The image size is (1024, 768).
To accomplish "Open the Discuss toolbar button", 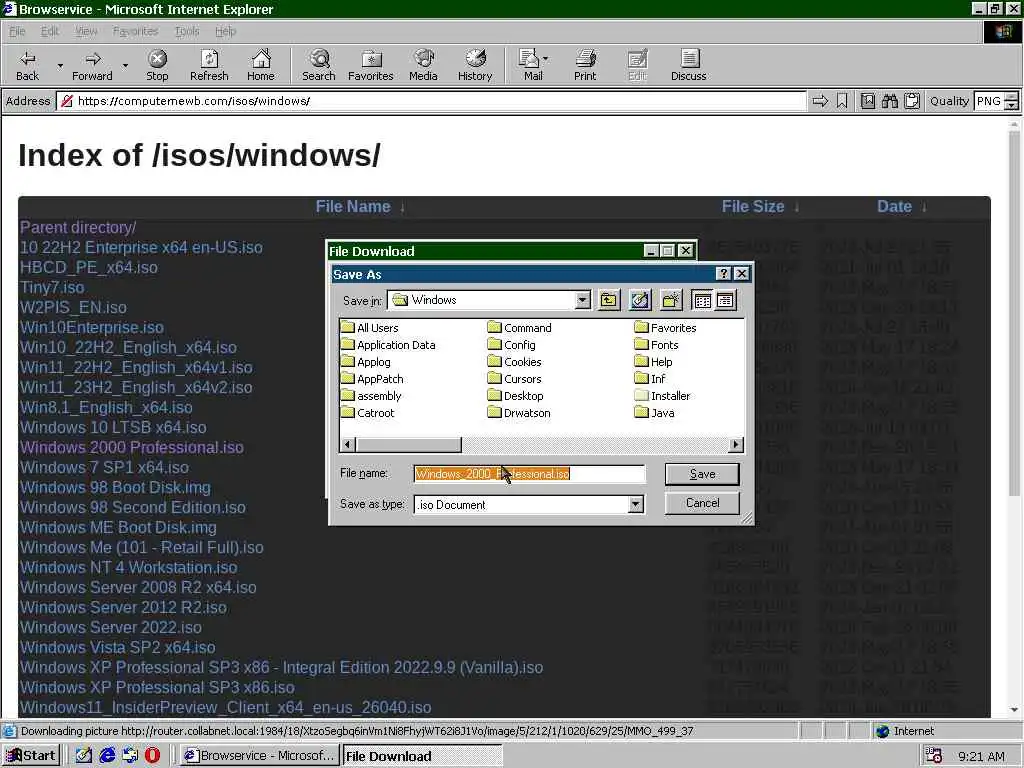I will pos(688,65).
